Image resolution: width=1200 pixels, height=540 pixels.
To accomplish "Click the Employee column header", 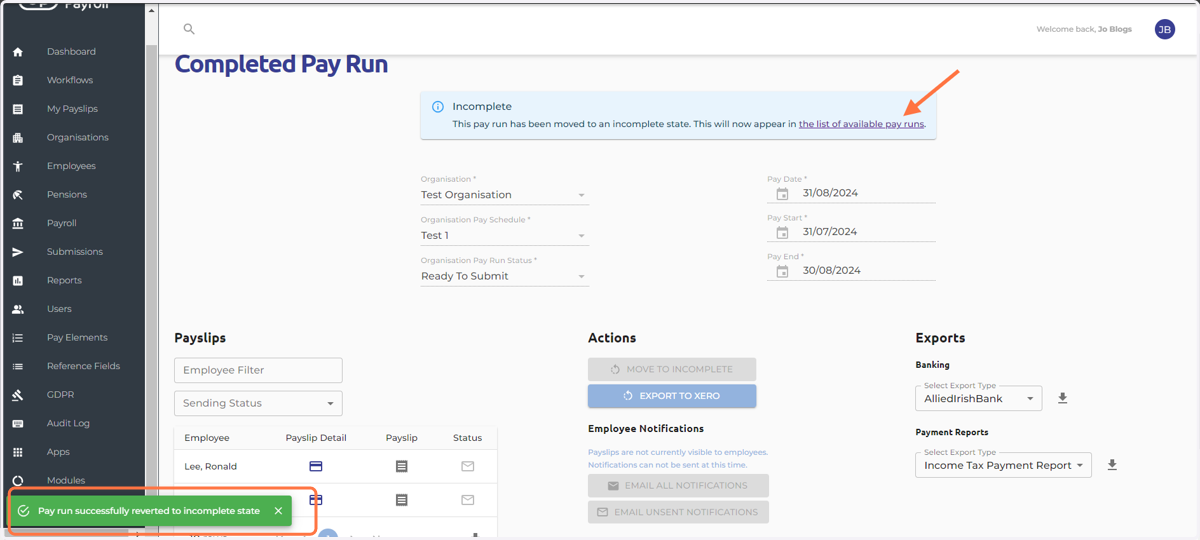I will 207,438.
